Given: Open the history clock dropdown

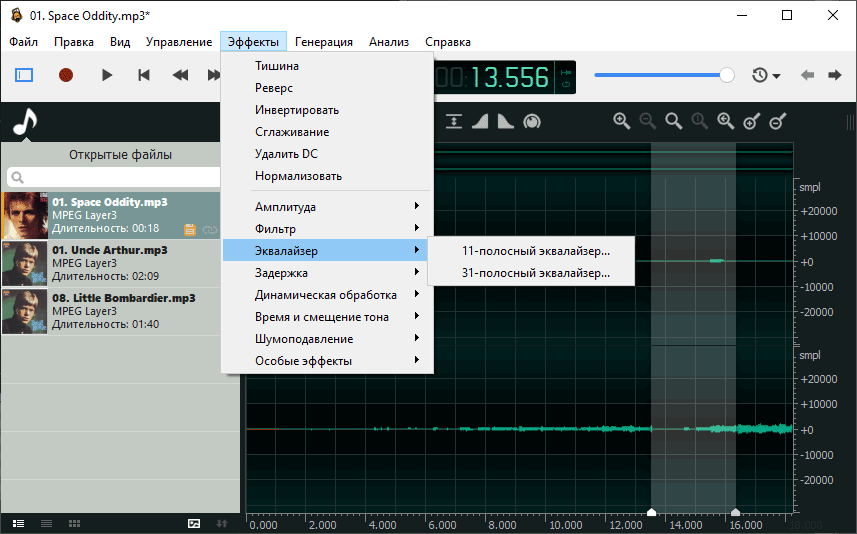Looking at the screenshot, I should (x=766, y=75).
